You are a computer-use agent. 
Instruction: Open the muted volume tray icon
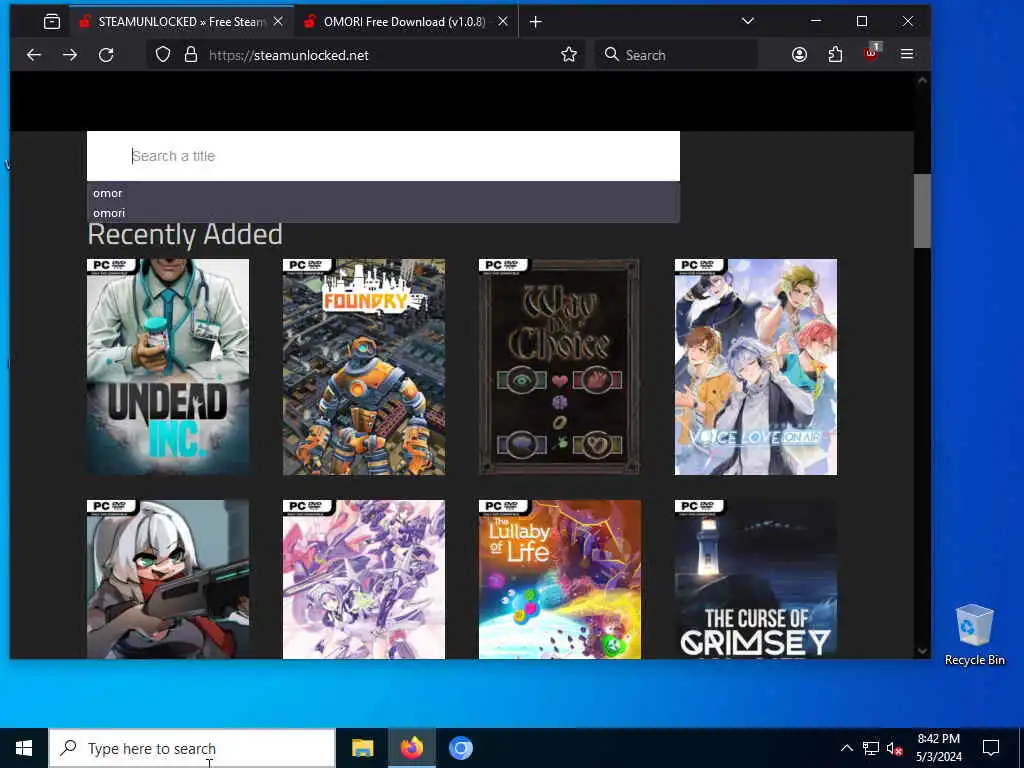point(894,748)
